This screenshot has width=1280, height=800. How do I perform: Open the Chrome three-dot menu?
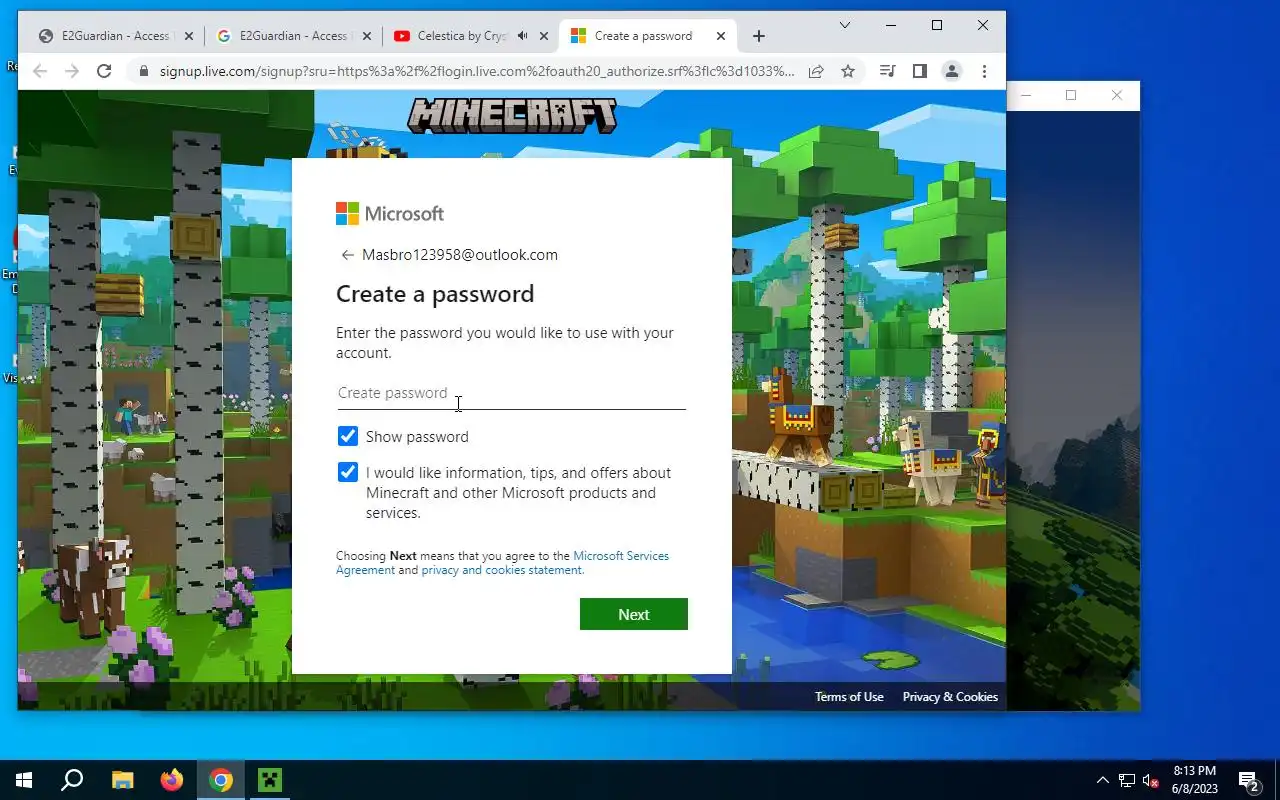point(984,71)
